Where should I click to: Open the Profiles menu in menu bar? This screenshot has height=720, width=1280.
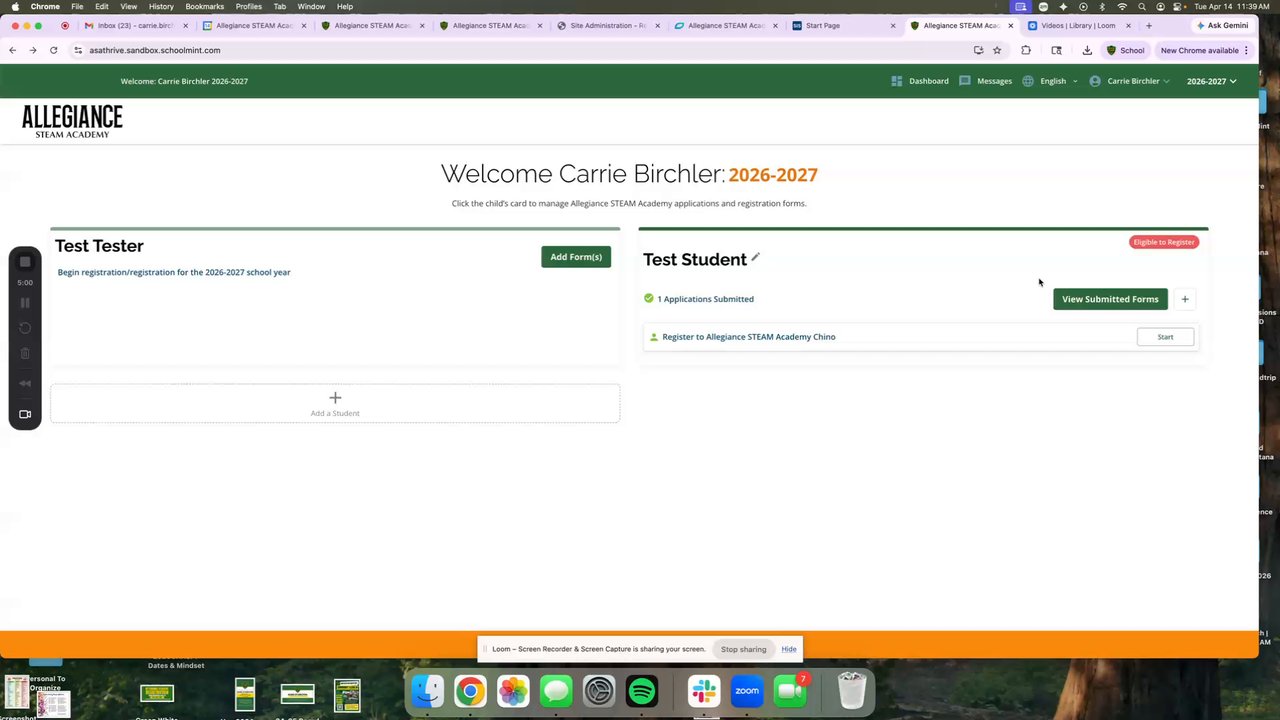pyautogui.click(x=249, y=7)
